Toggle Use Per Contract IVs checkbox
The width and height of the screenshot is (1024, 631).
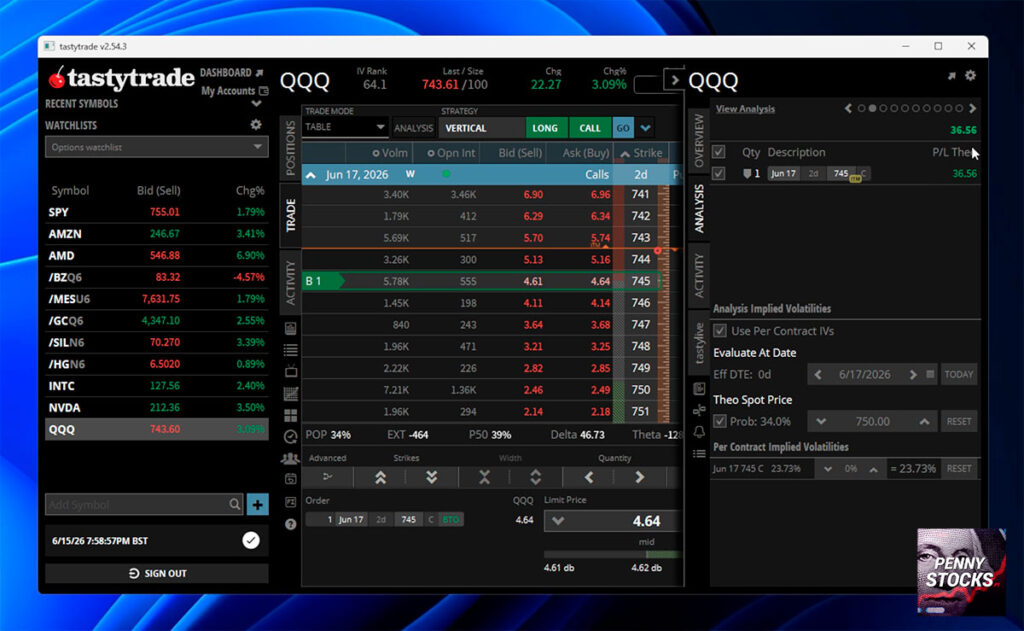tap(720, 331)
